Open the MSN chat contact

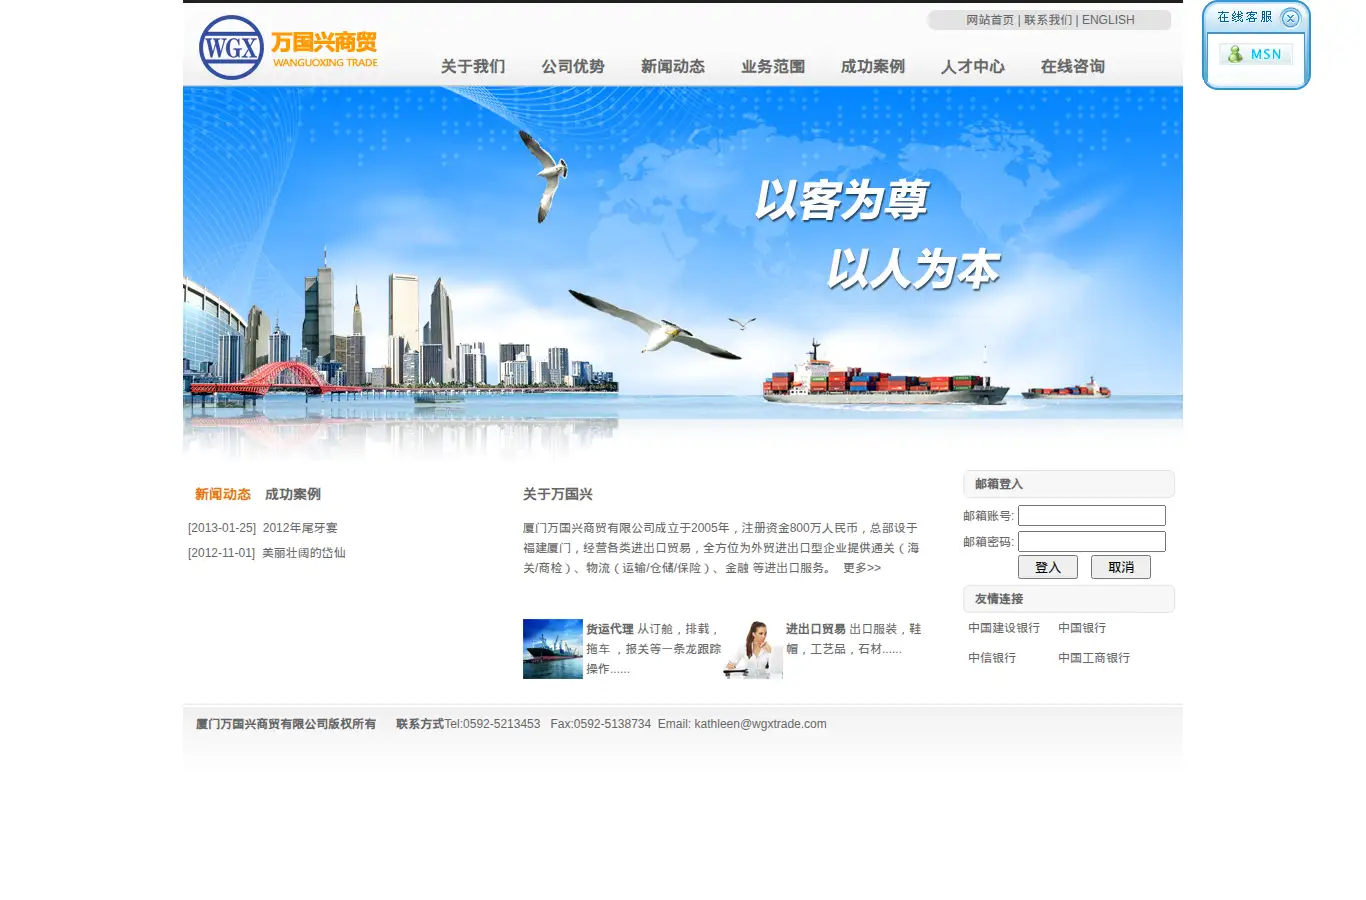point(1256,54)
